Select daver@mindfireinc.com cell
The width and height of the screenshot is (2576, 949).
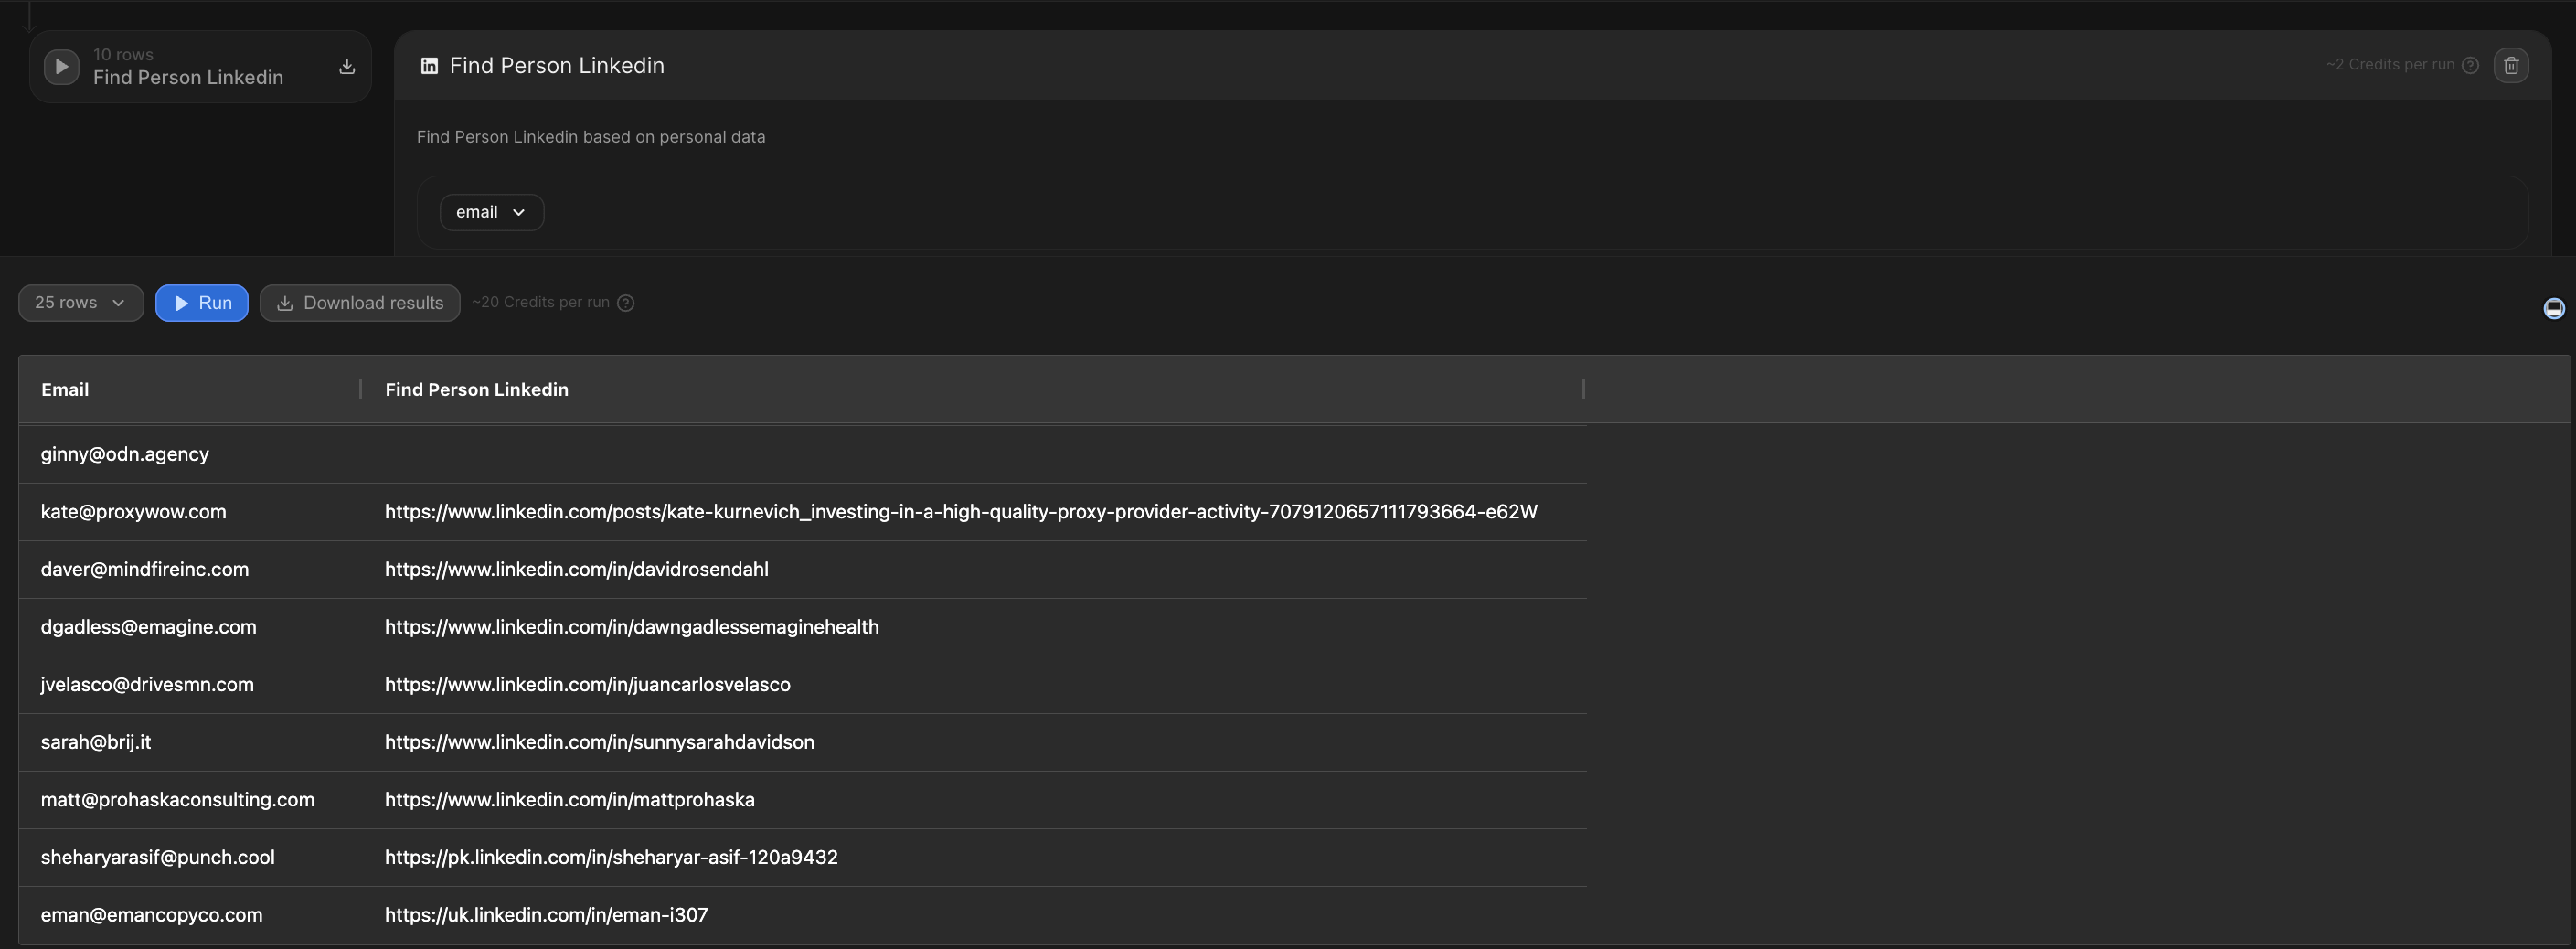coord(190,569)
